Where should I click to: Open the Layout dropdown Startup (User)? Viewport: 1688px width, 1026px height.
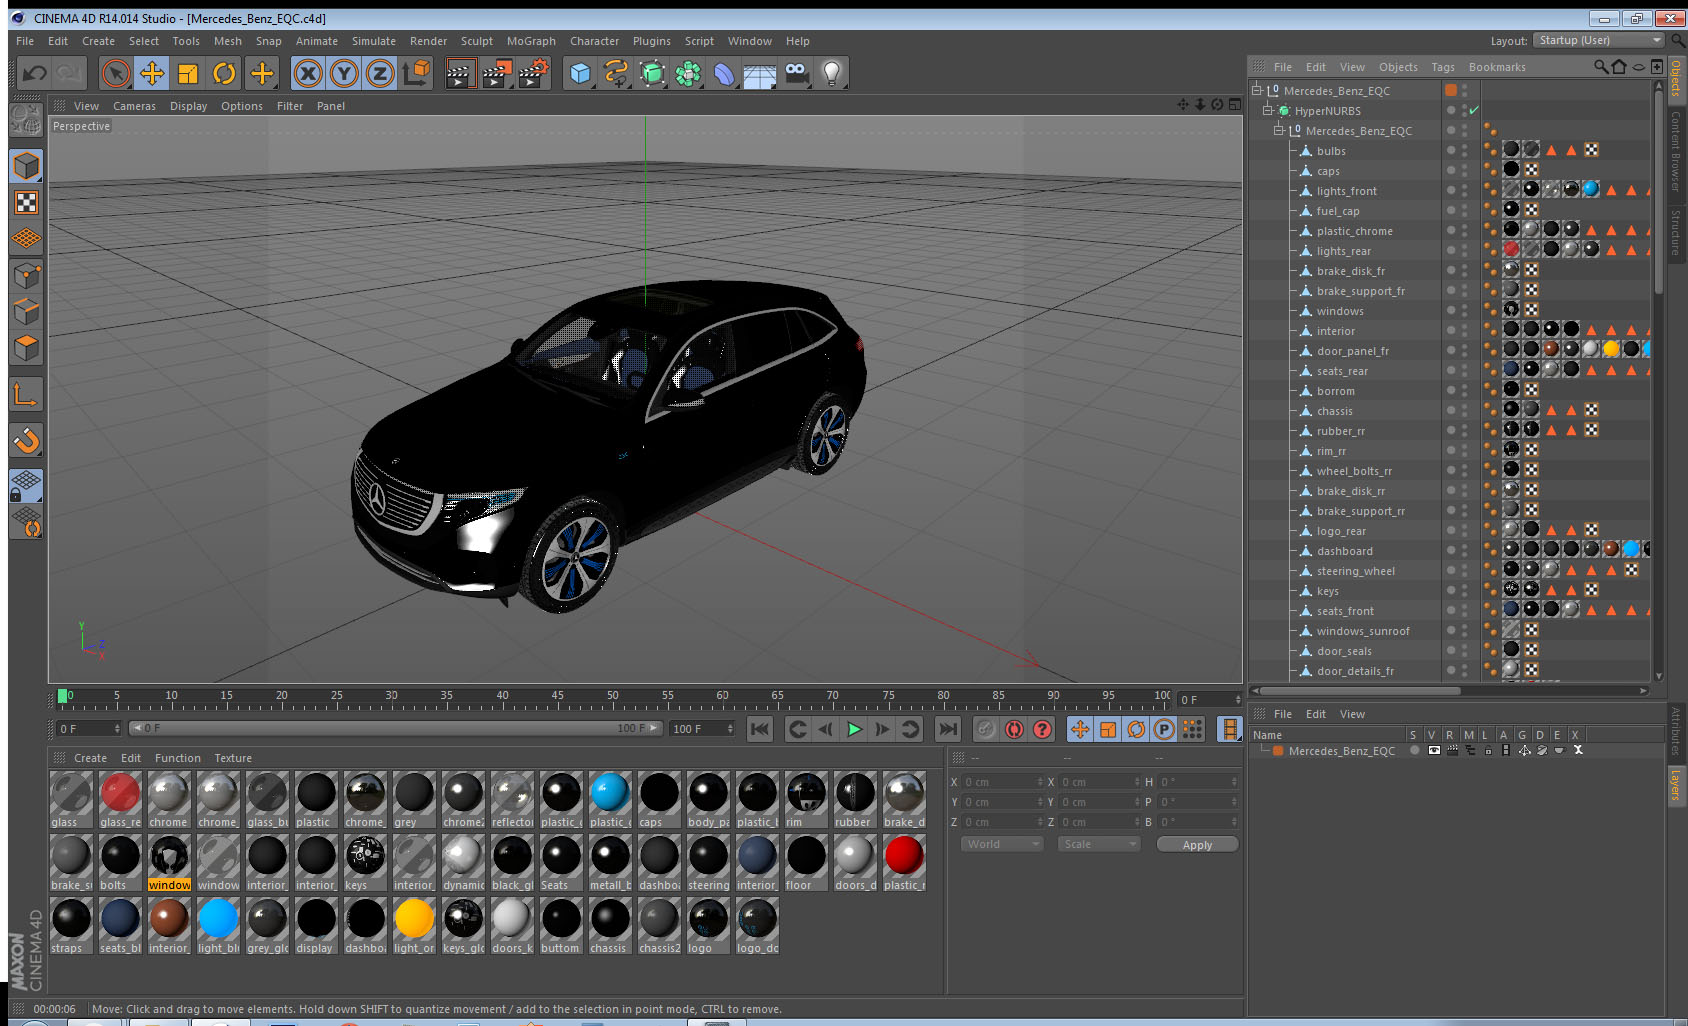[x=1599, y=40]
